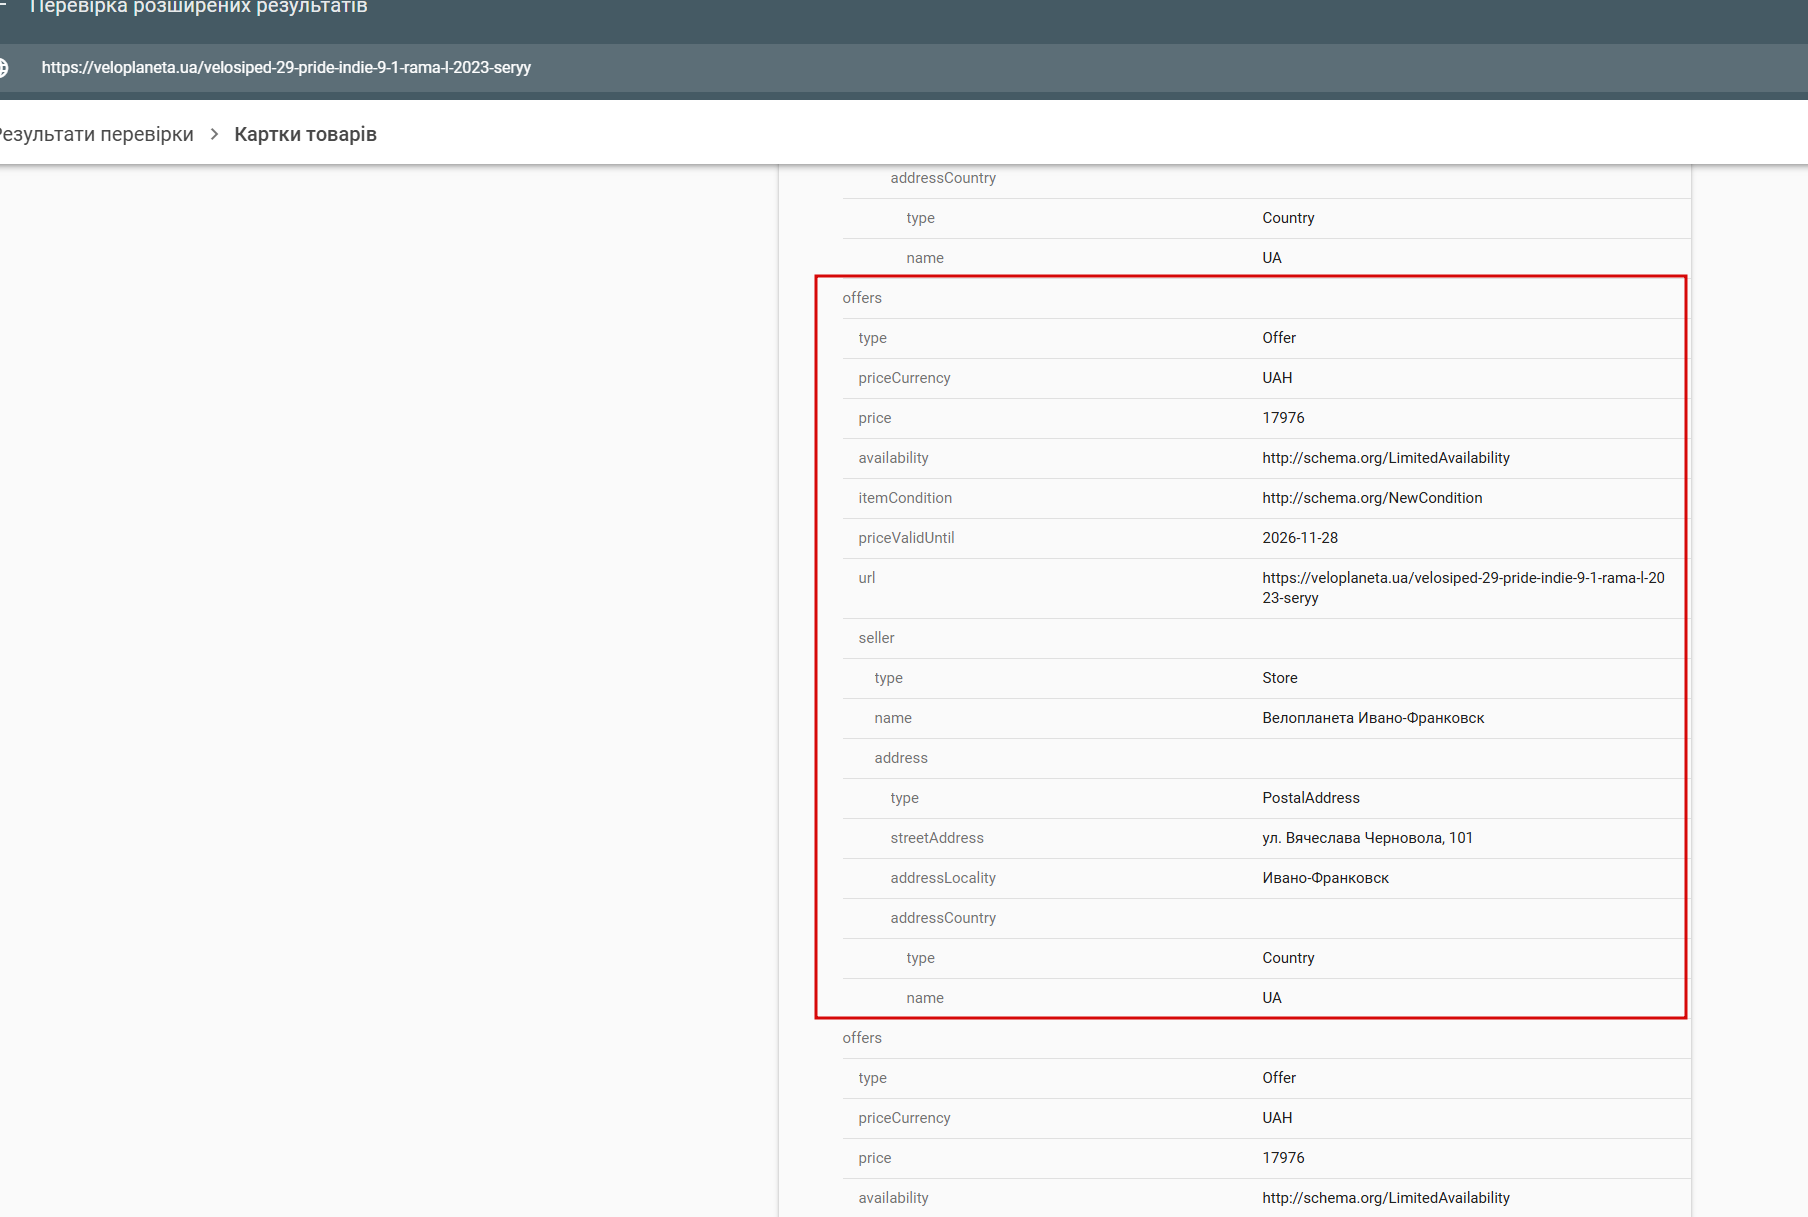The height and width of the screenshot is (1217, 1808).
Task: Select the UAH value in the bottom offers block
Action: coord(1277,1118)
